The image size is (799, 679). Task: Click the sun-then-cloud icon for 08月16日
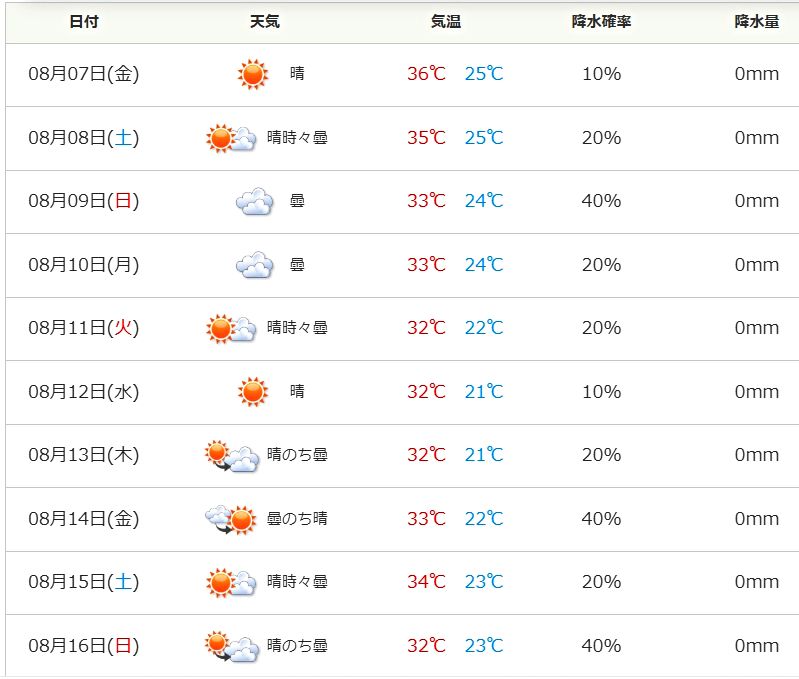coord(232,646)
